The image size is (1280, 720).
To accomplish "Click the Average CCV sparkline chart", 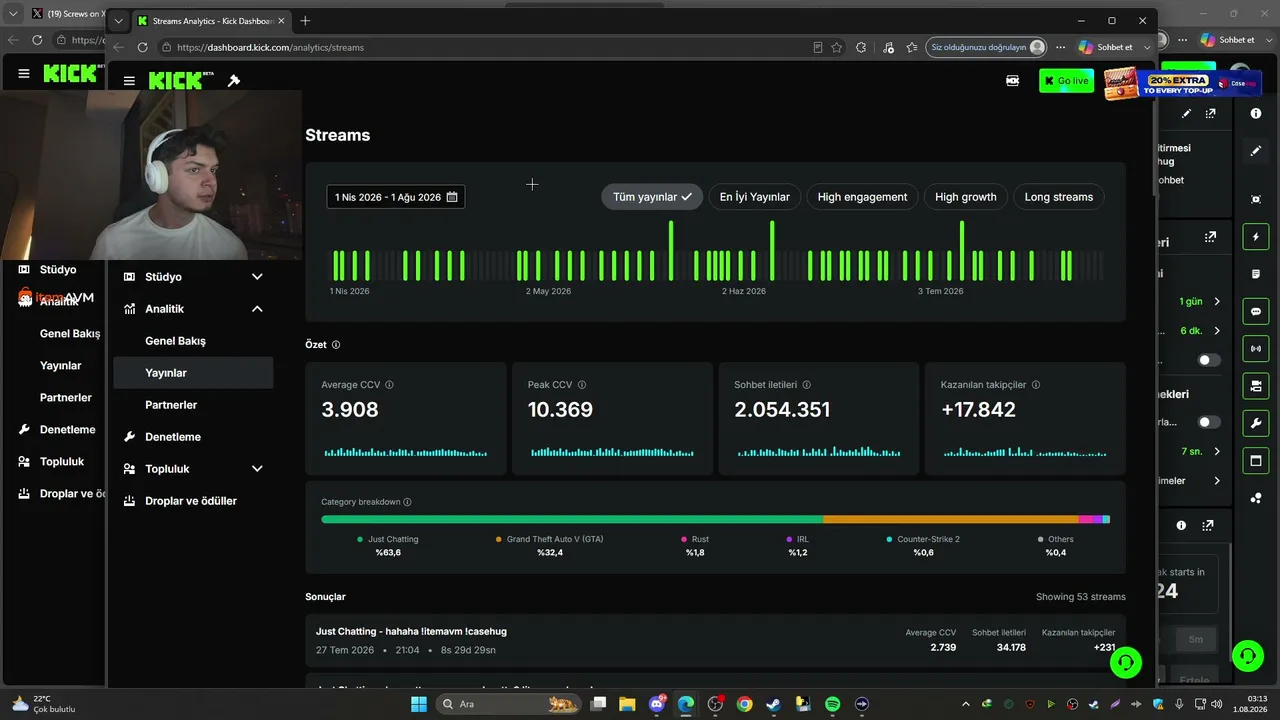I will (x=405, y=451).
